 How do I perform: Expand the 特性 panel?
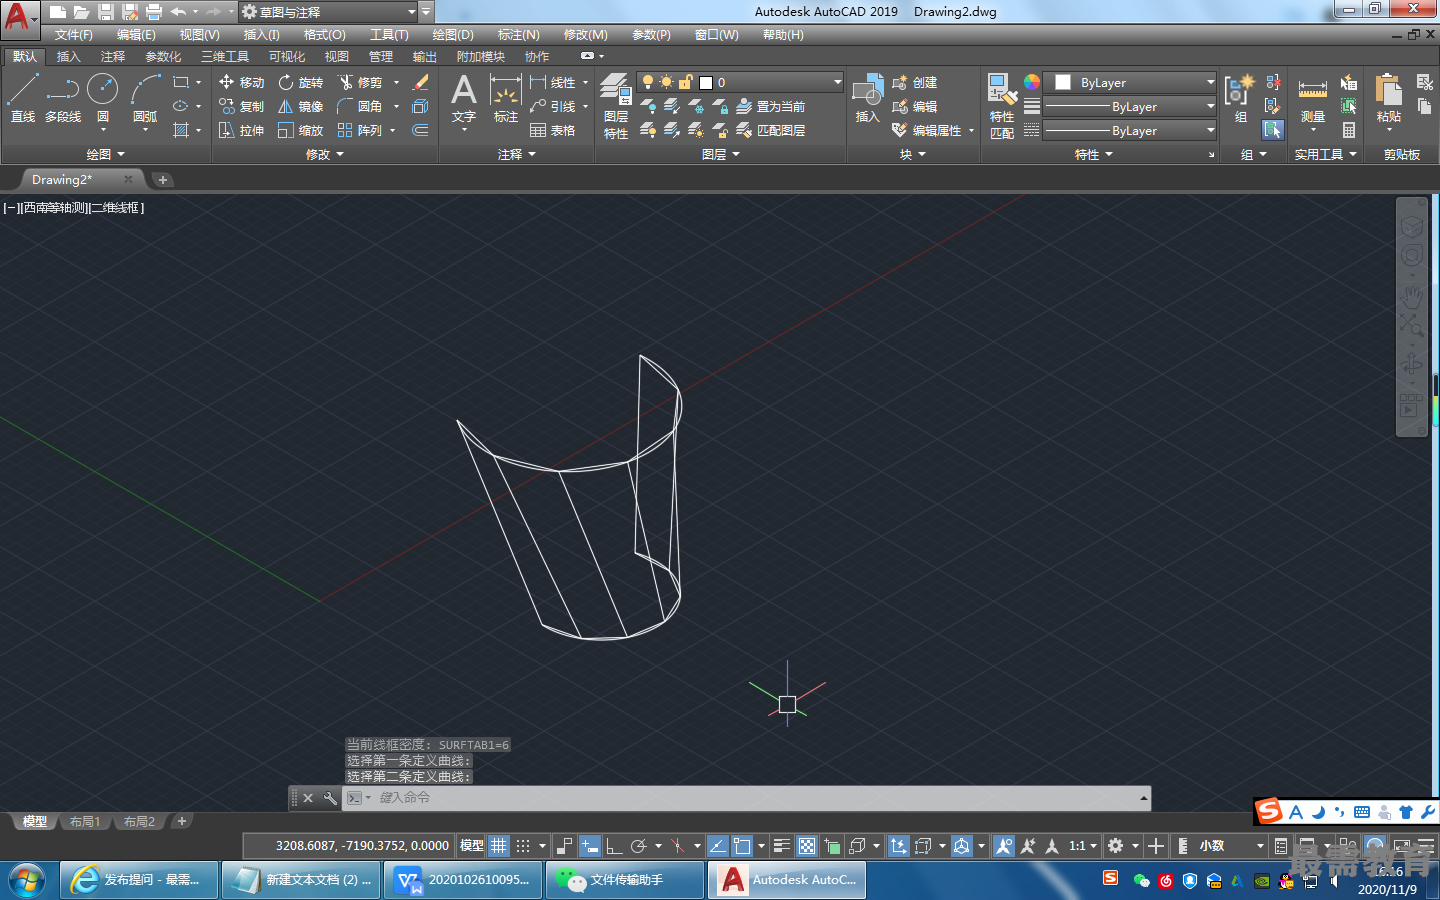pos(1094,154)
